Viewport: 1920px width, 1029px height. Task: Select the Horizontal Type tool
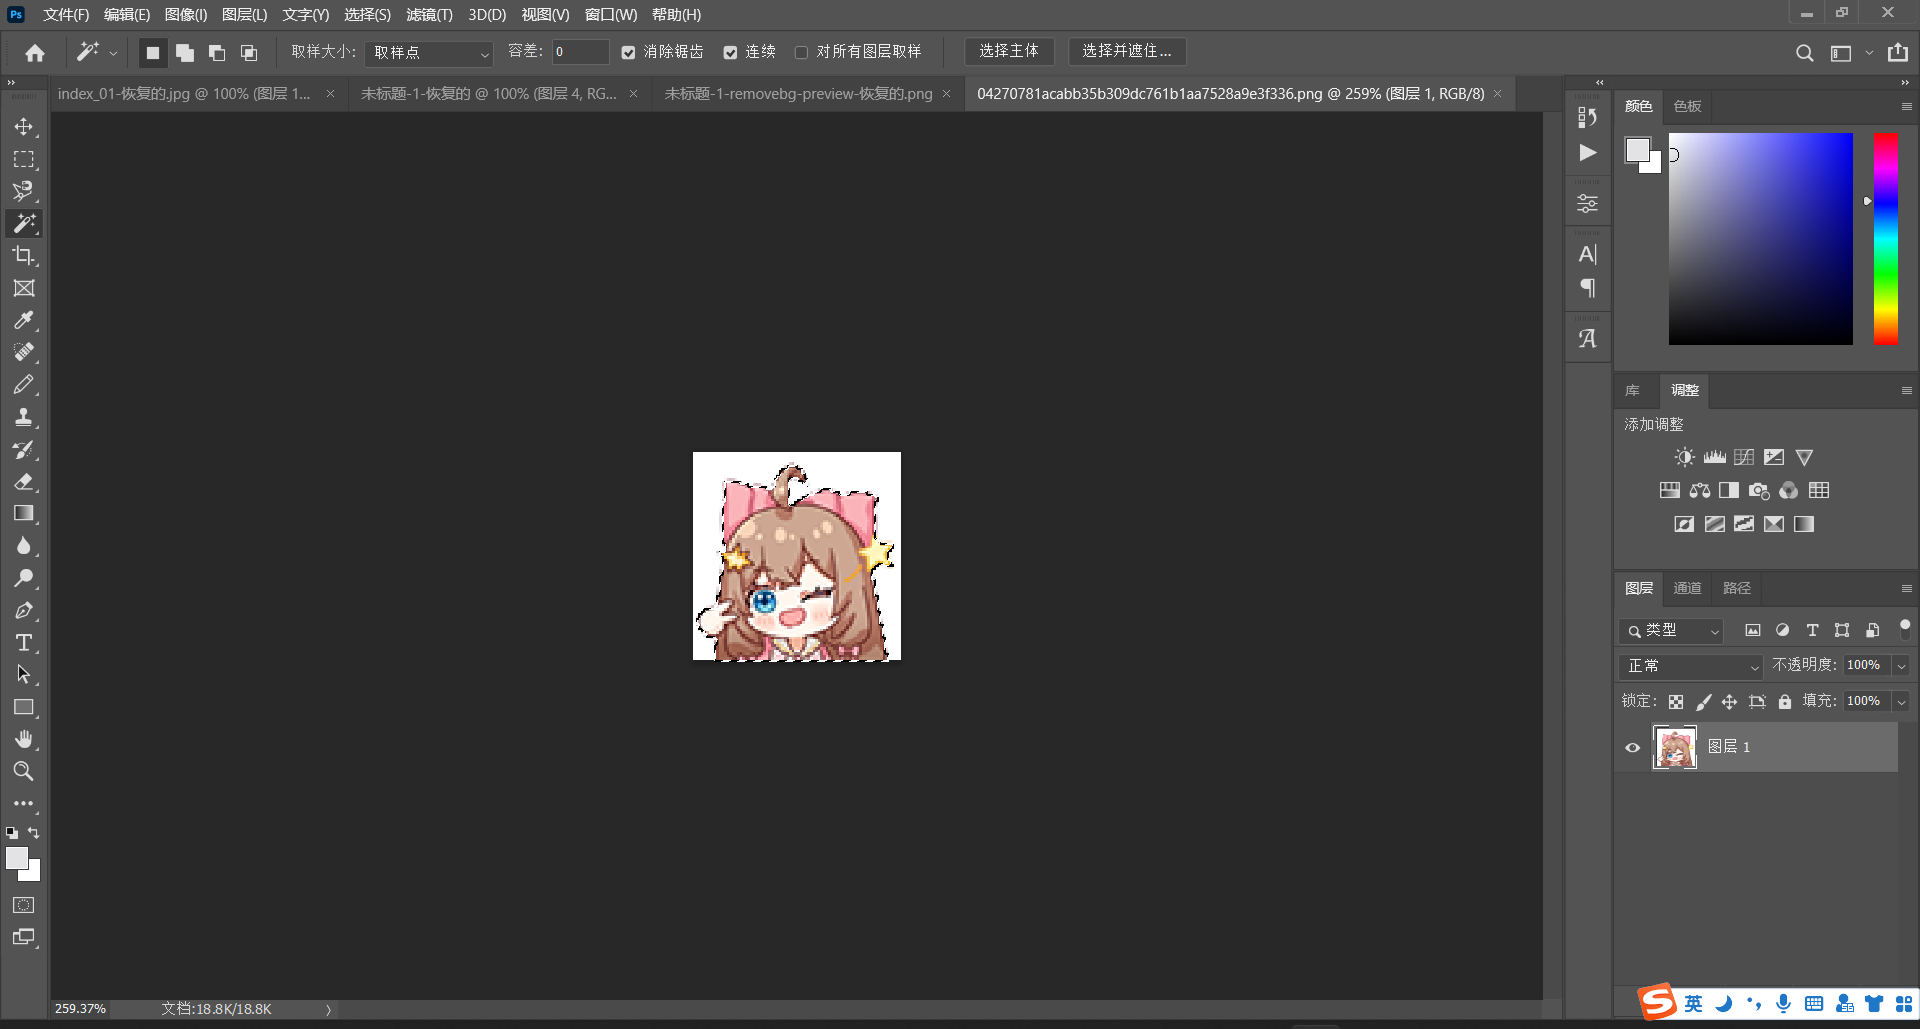coord(24,642)
